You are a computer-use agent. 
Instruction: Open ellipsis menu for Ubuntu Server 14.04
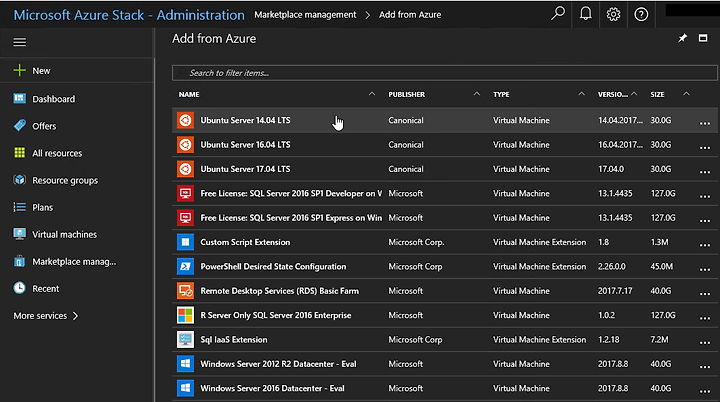tap(705, 123)
